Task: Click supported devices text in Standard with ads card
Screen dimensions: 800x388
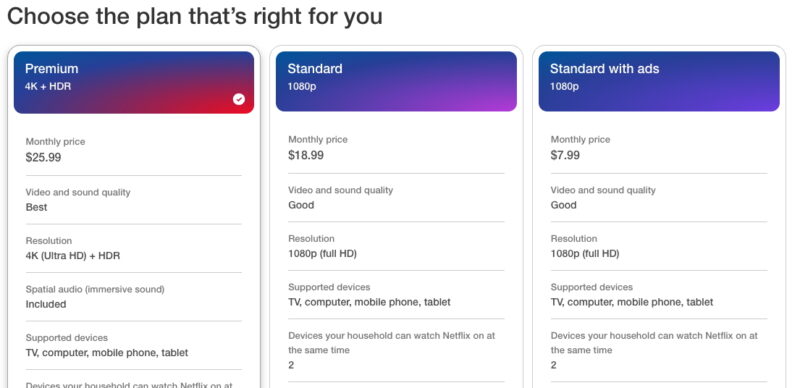Action: tap(632, 302)
